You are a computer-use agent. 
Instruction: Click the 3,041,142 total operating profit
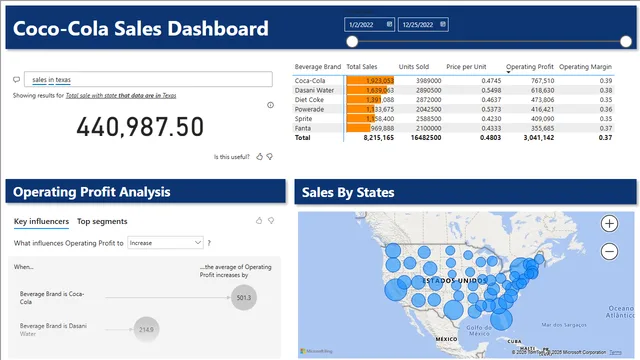539,138
